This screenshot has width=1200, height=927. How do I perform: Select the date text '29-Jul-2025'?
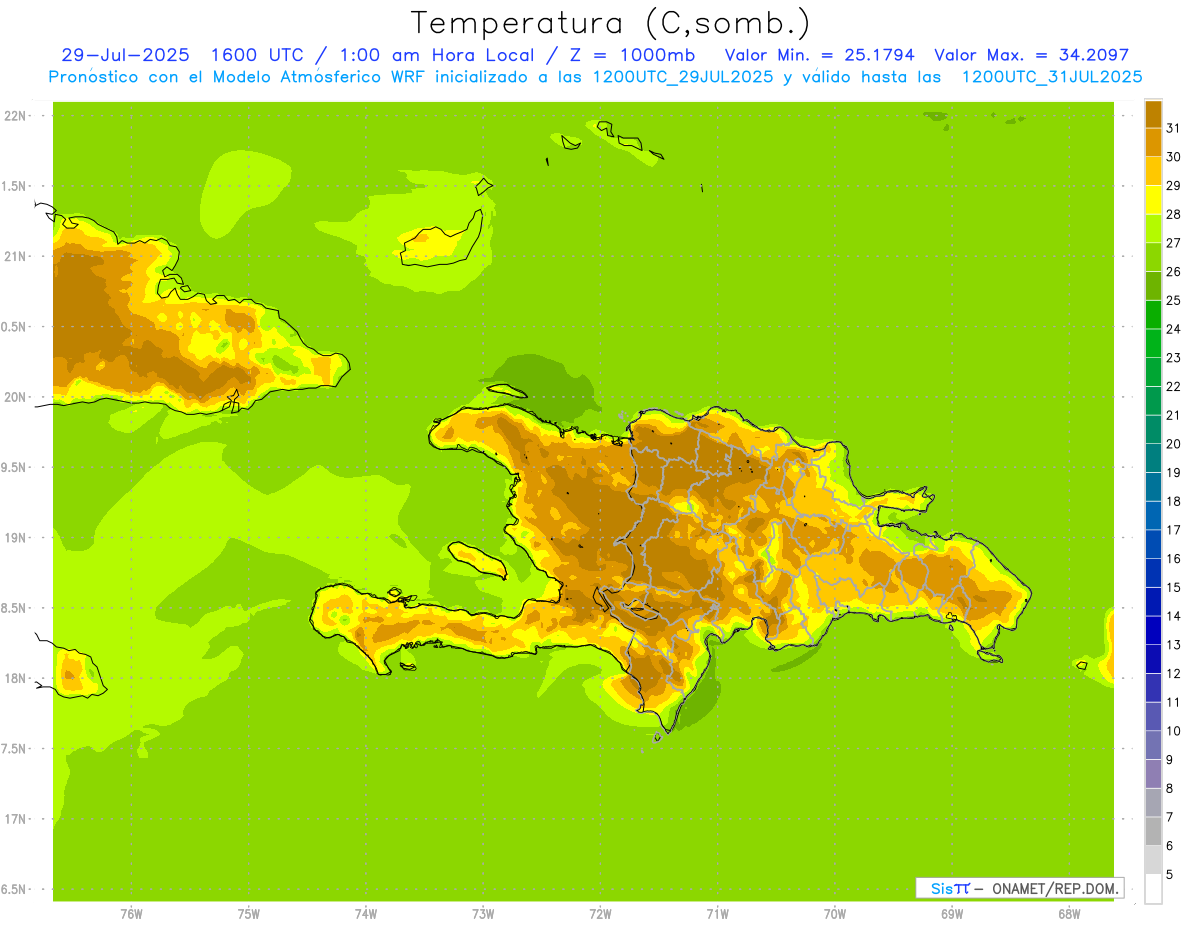tap(125, 55)
